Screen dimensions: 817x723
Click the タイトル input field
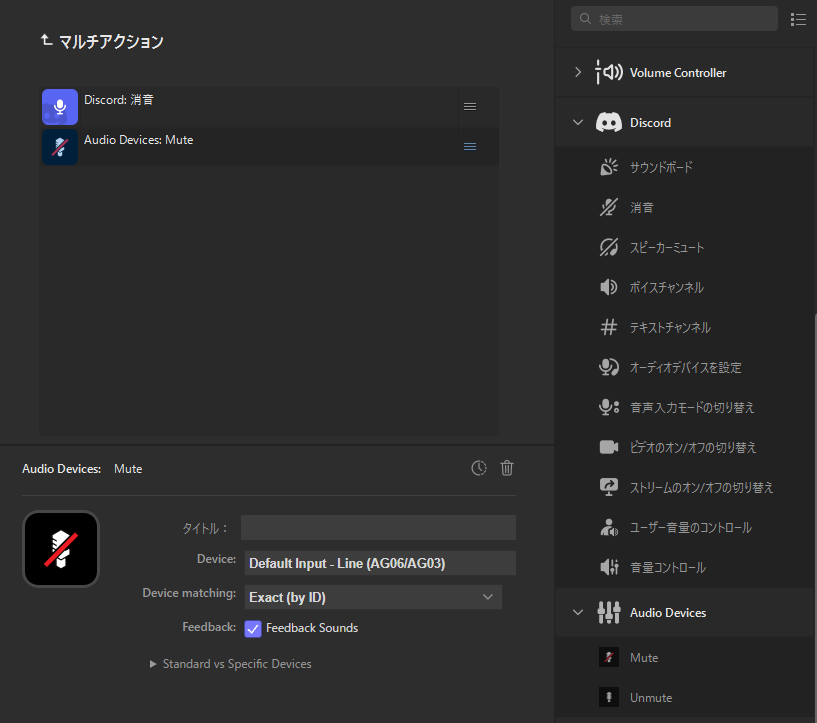(378, 528)
